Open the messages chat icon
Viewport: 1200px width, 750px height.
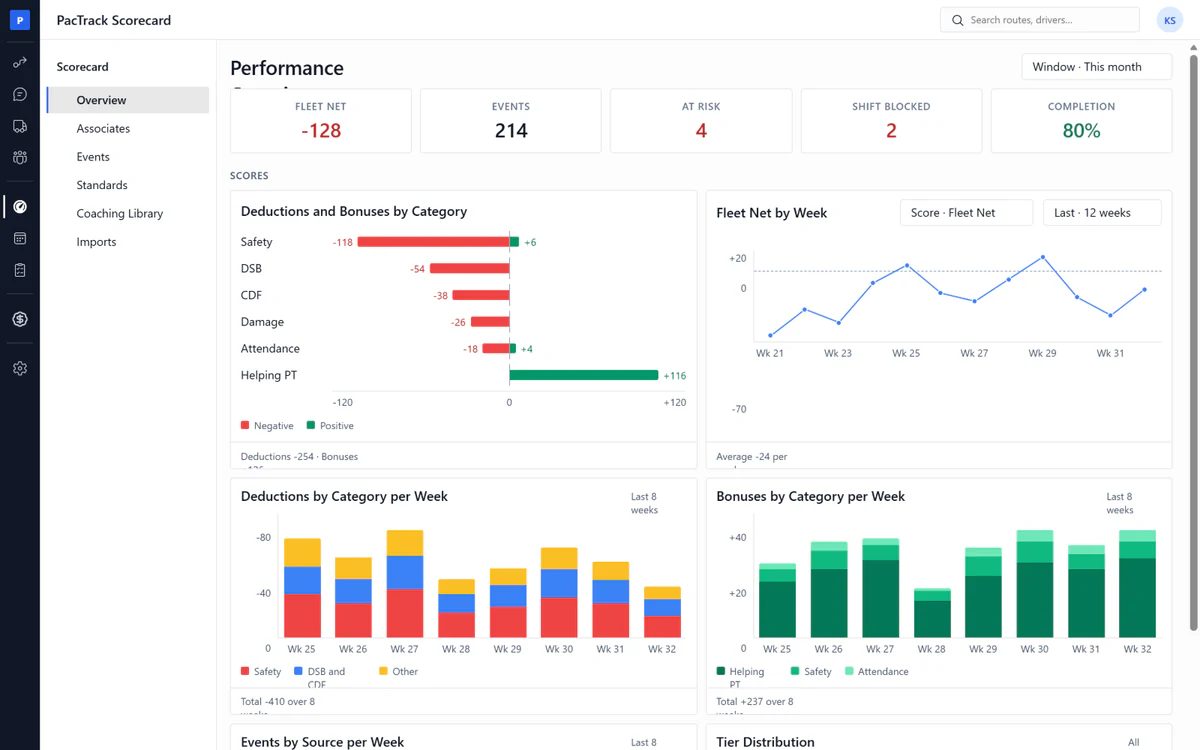pos(20,95)
